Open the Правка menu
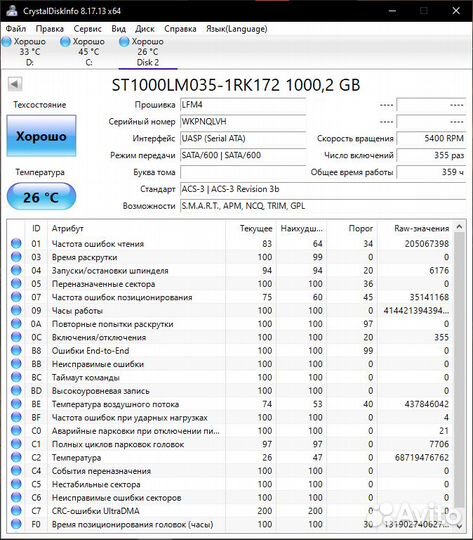Image resolution: width=473 pixels, height=540 pixels. pyautogui.click(x=50, y=29)
